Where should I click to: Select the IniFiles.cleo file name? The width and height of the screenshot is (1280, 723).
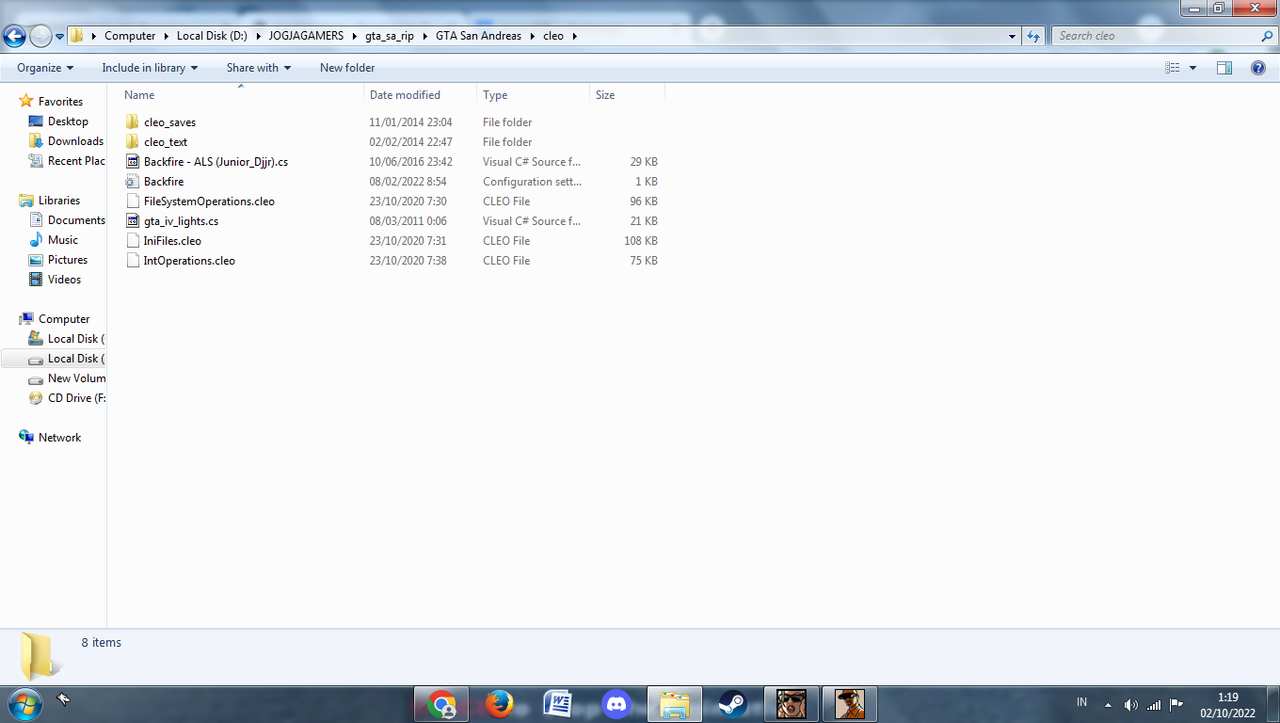(x=172, y=241)
